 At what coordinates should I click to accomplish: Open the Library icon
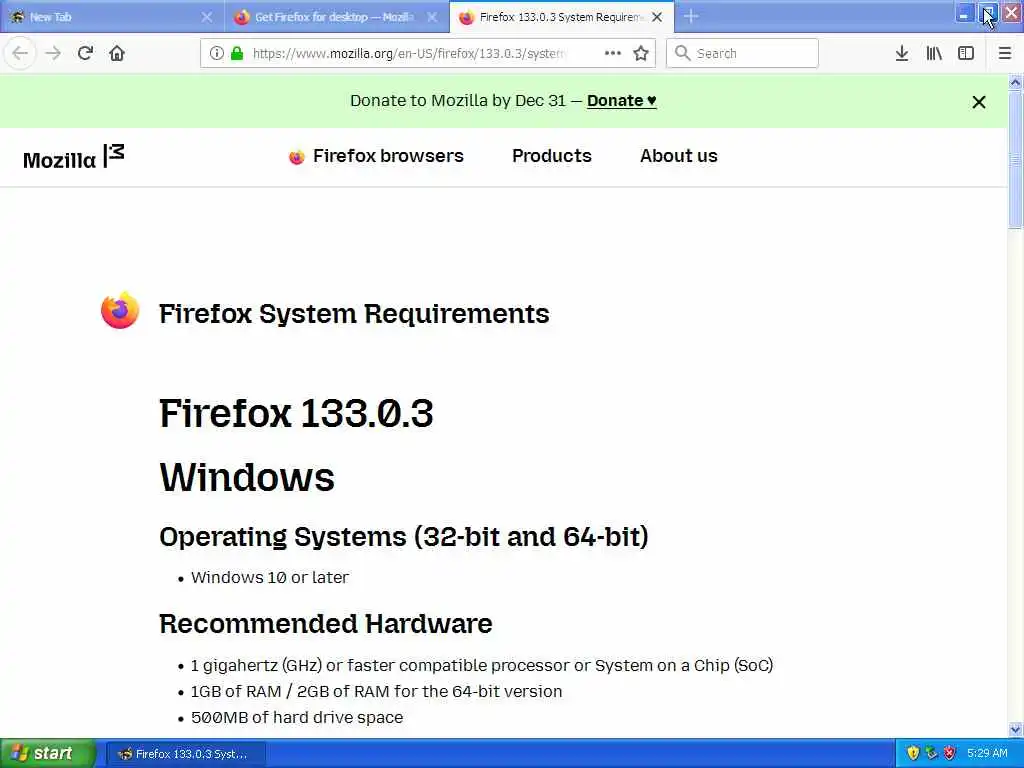(934, 54)
